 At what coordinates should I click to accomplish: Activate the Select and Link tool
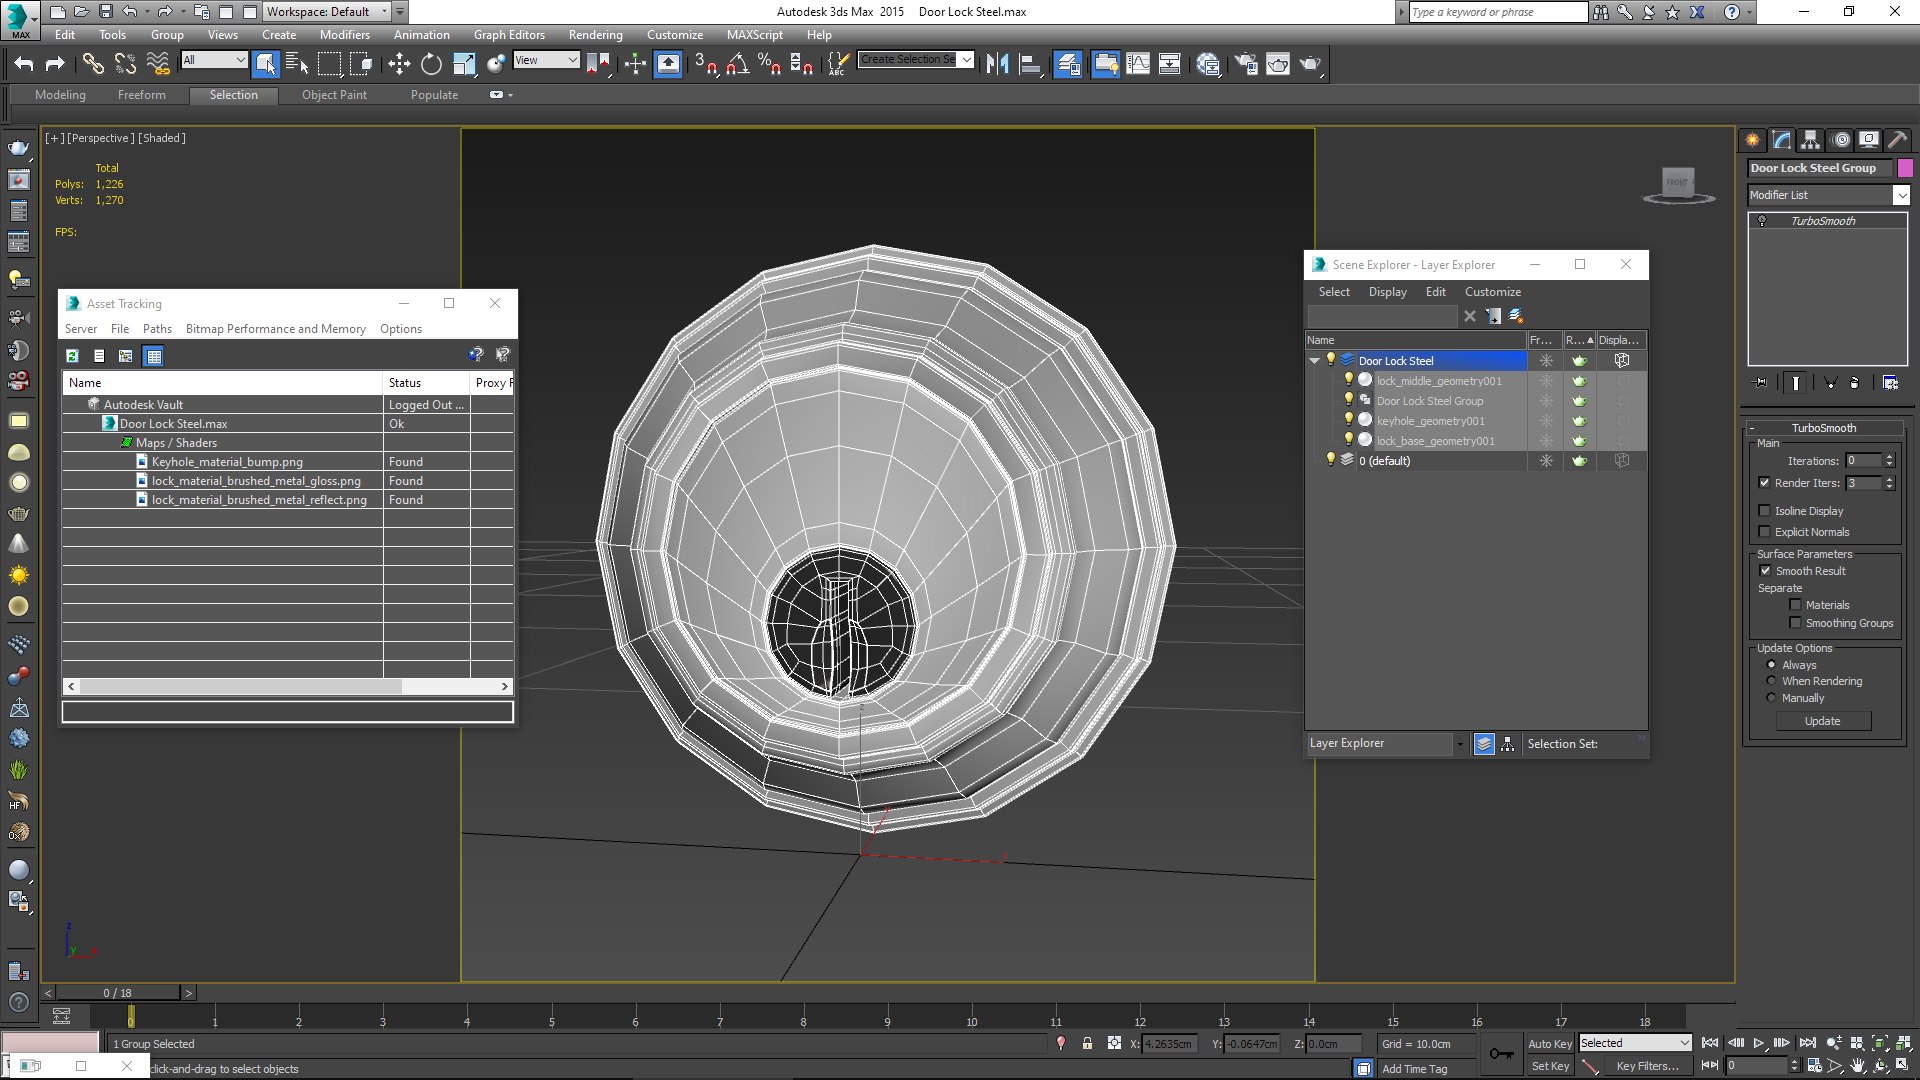pyautogui.click(x=93, y=64)
